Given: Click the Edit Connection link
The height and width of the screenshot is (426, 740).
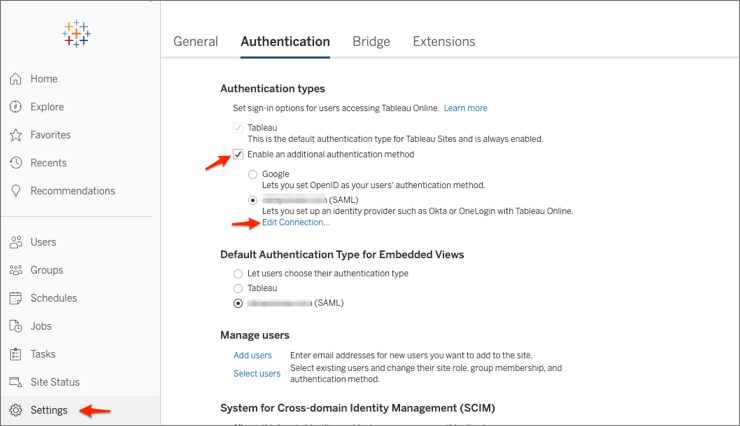Looking at the screenshot, I should [295, 222].
